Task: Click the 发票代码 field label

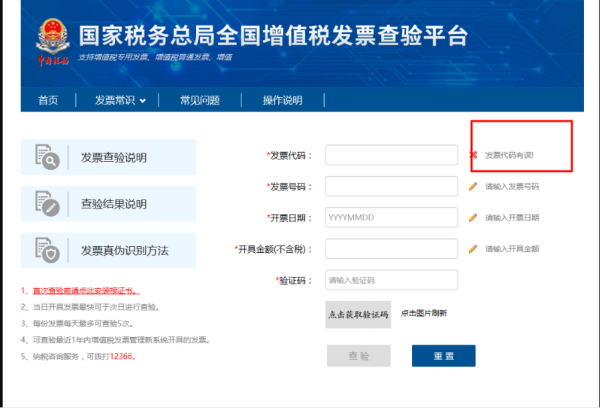Action: pos(289,155)
